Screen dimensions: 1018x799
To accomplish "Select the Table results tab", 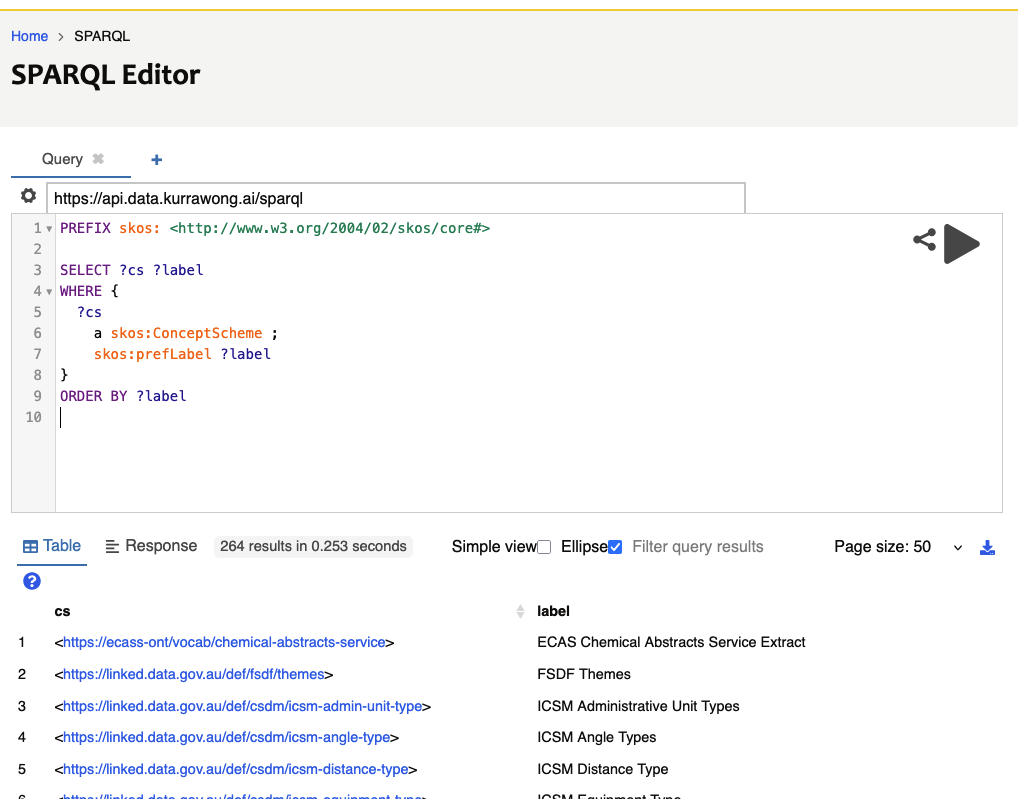I will pyautogui.click(x=52, y=546).
